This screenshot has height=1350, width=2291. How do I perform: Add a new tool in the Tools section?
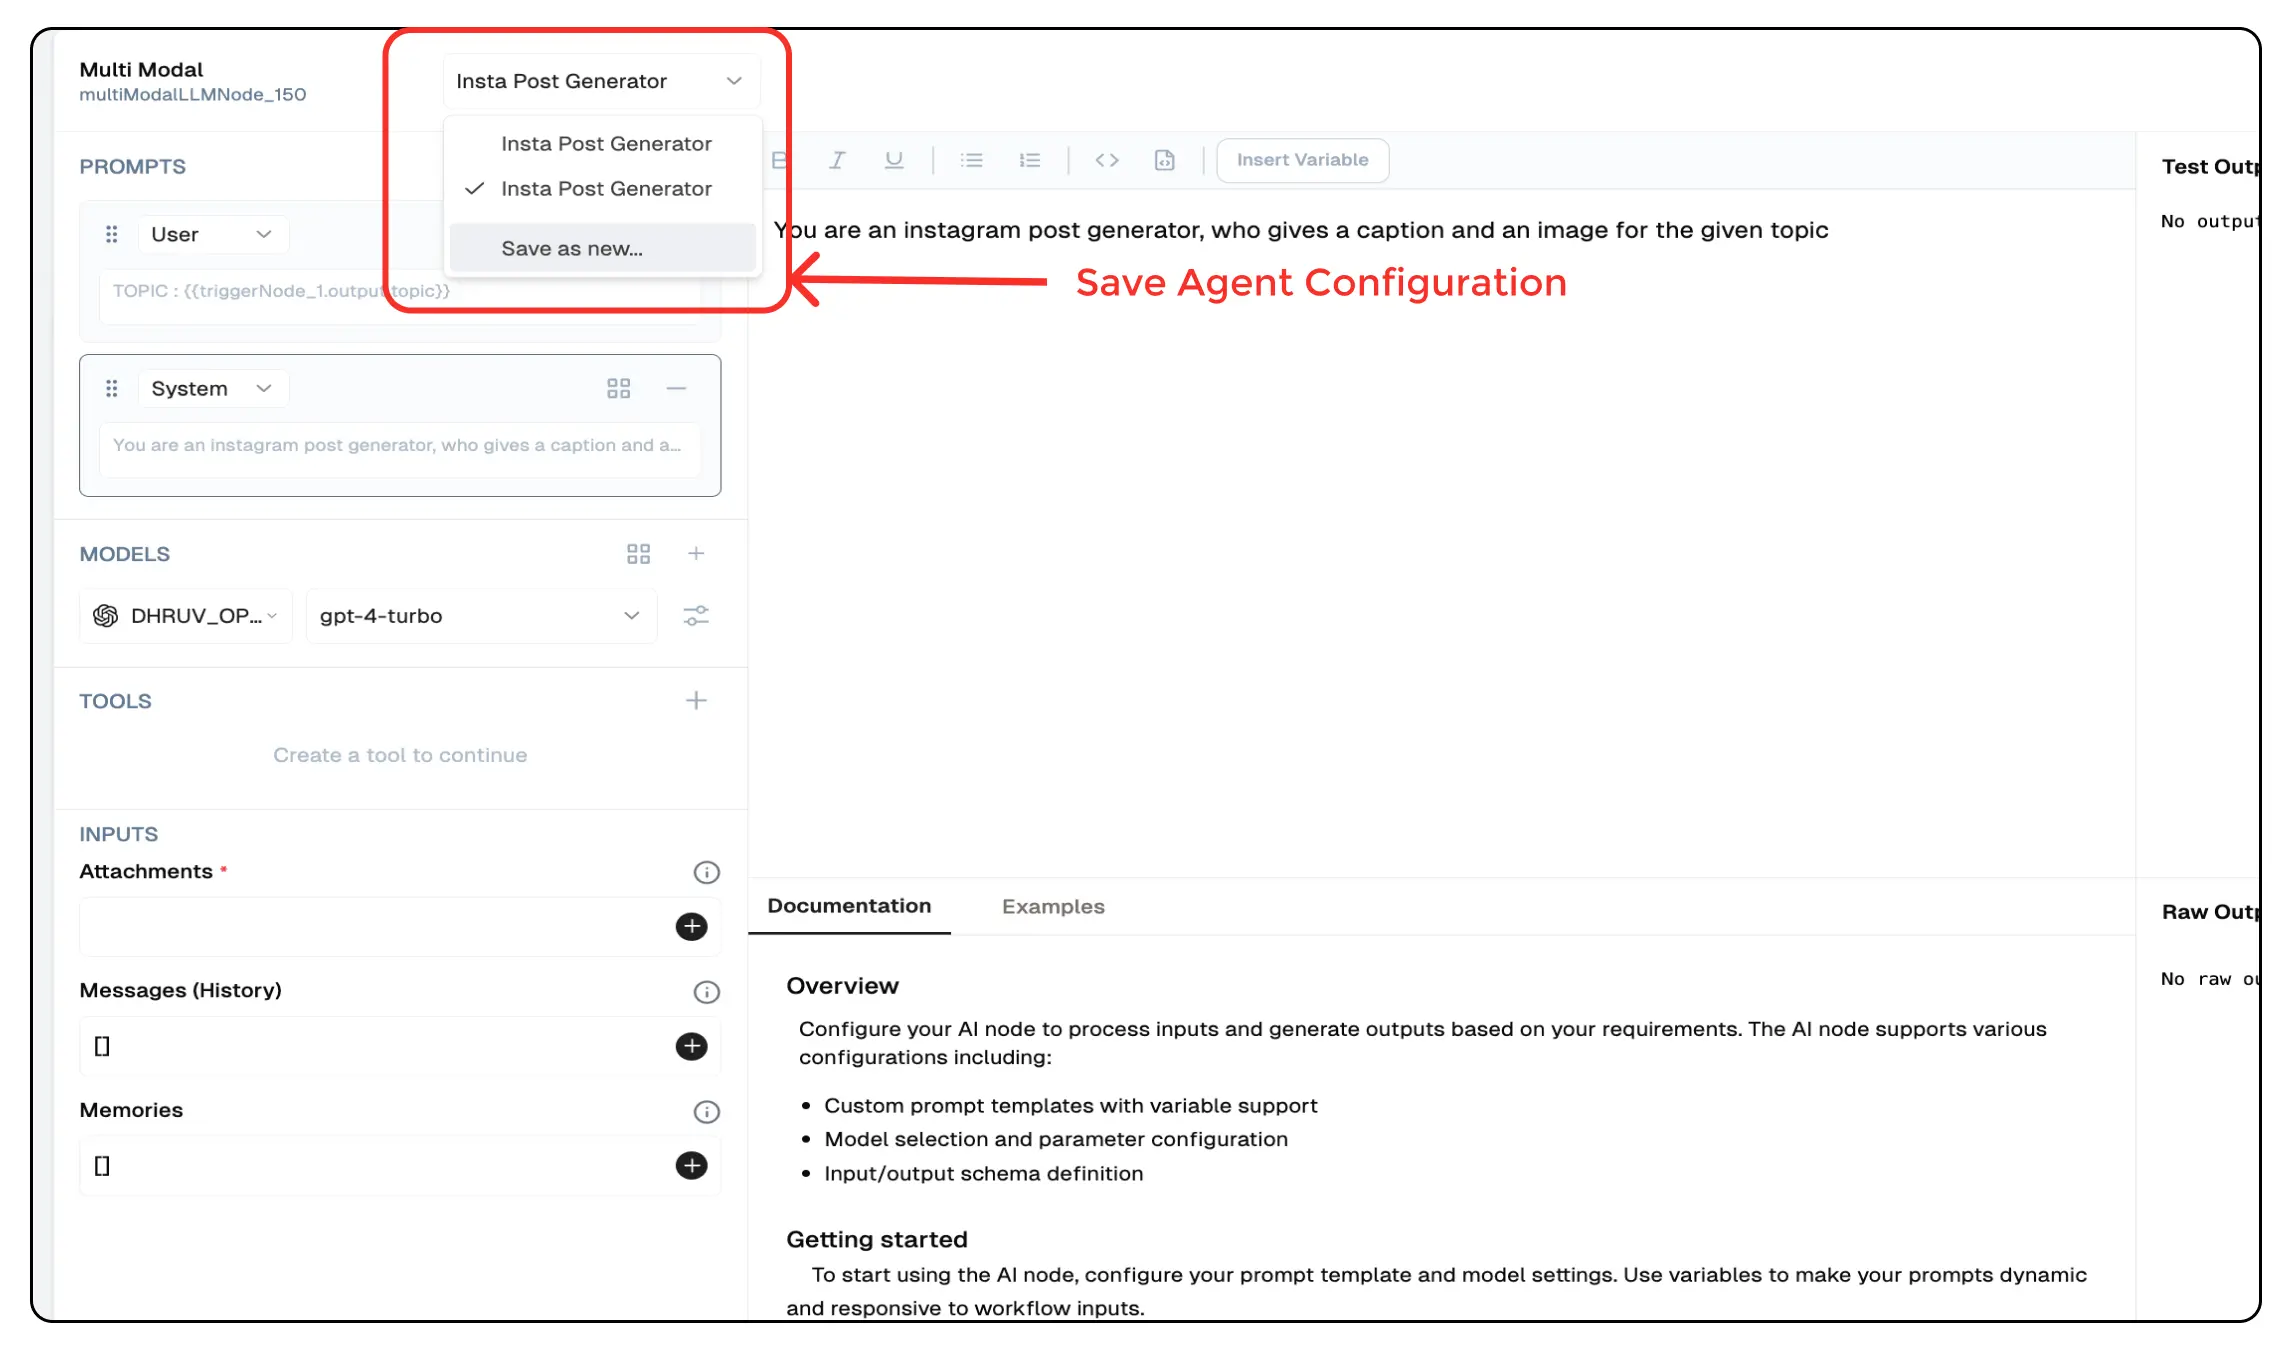click(x=697, y=700)
